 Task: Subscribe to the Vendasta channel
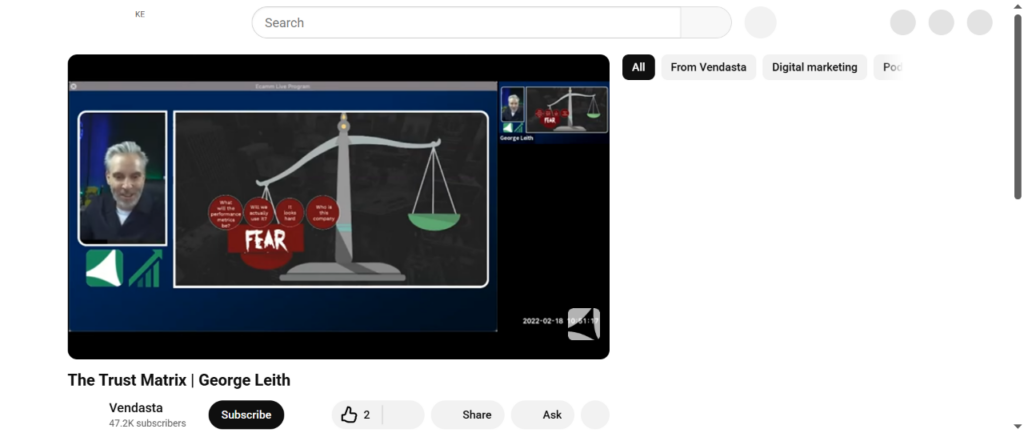pyautogui.click(x=246, y=415)
